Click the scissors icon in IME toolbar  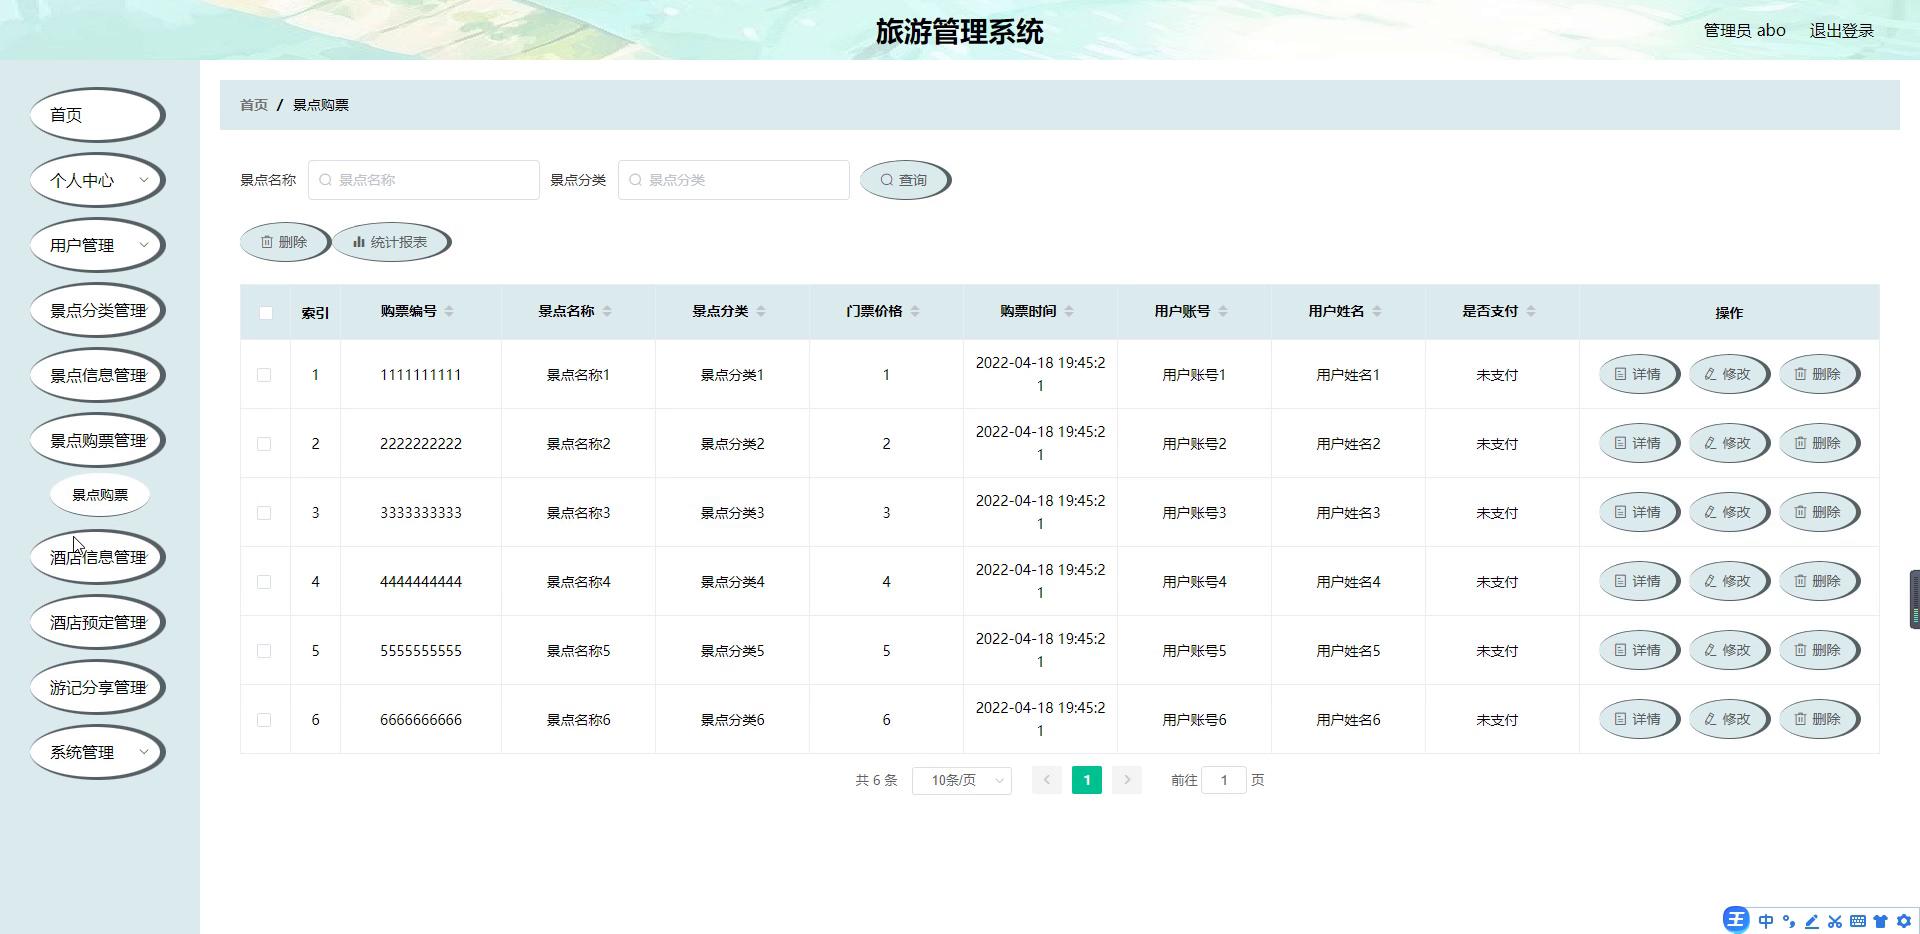[1835, 921]
